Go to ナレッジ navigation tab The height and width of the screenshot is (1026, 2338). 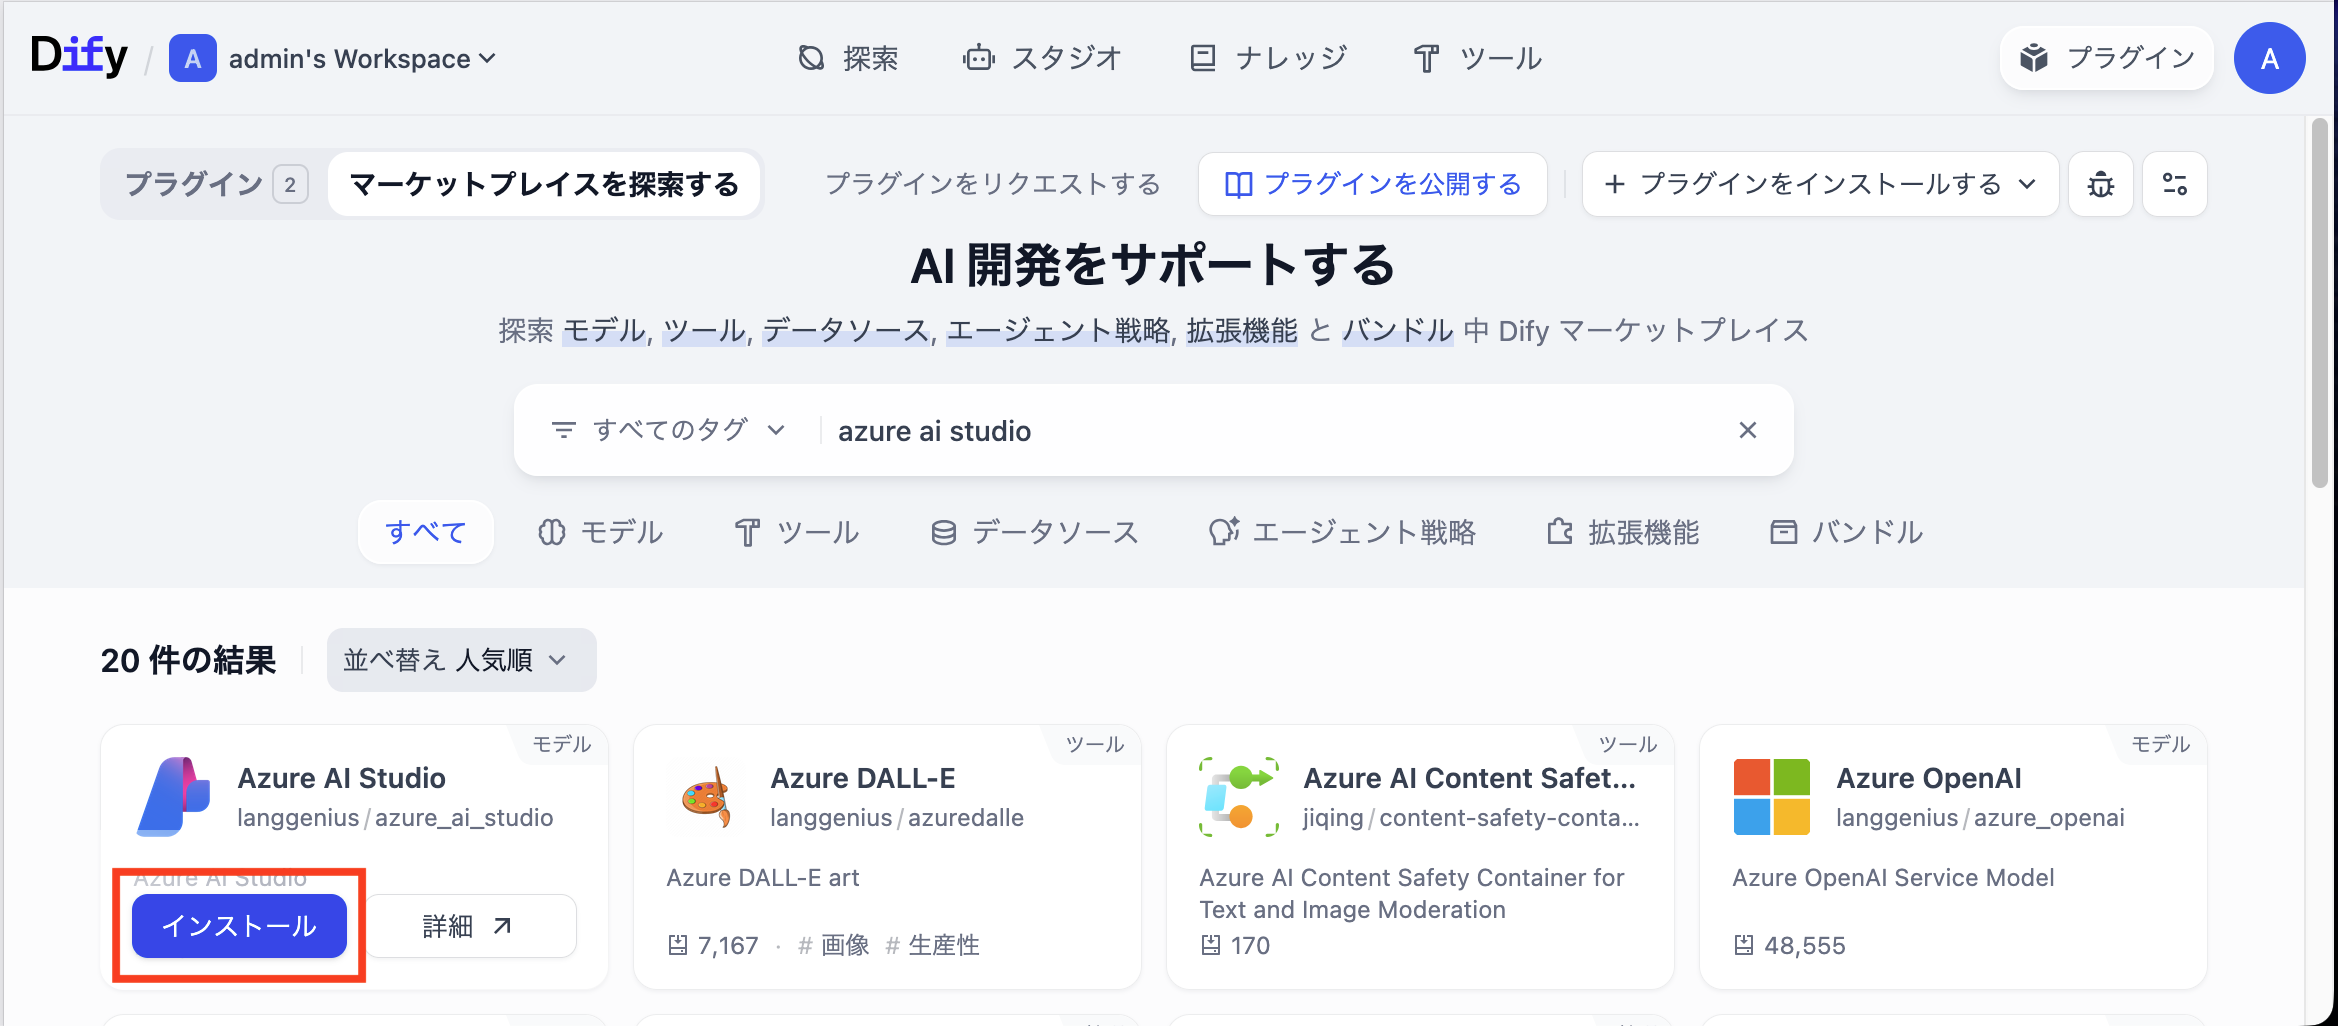(1268, 58)
